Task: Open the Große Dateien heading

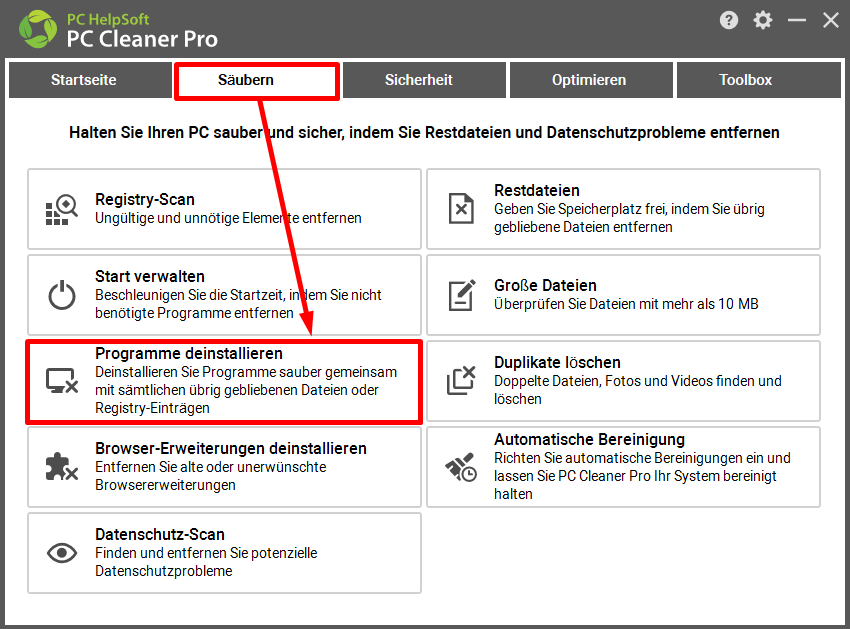Action: click(545, 285)
